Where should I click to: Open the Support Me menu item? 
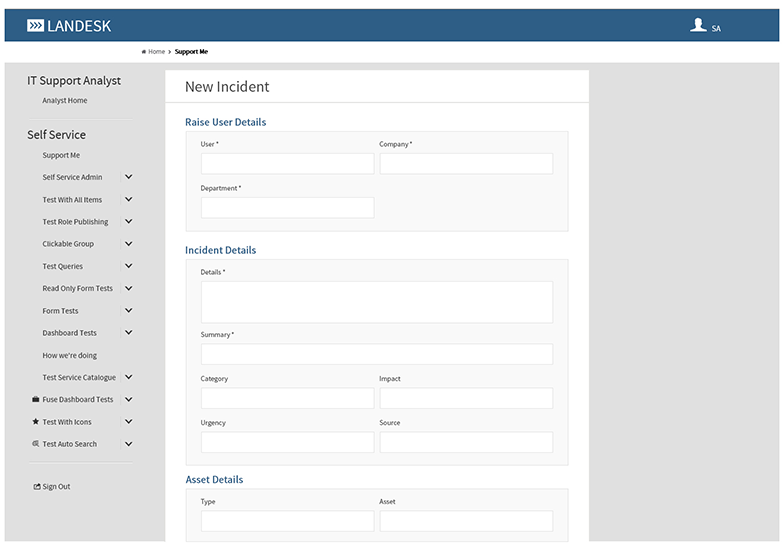pyautogui.click(x=61, y=156)
